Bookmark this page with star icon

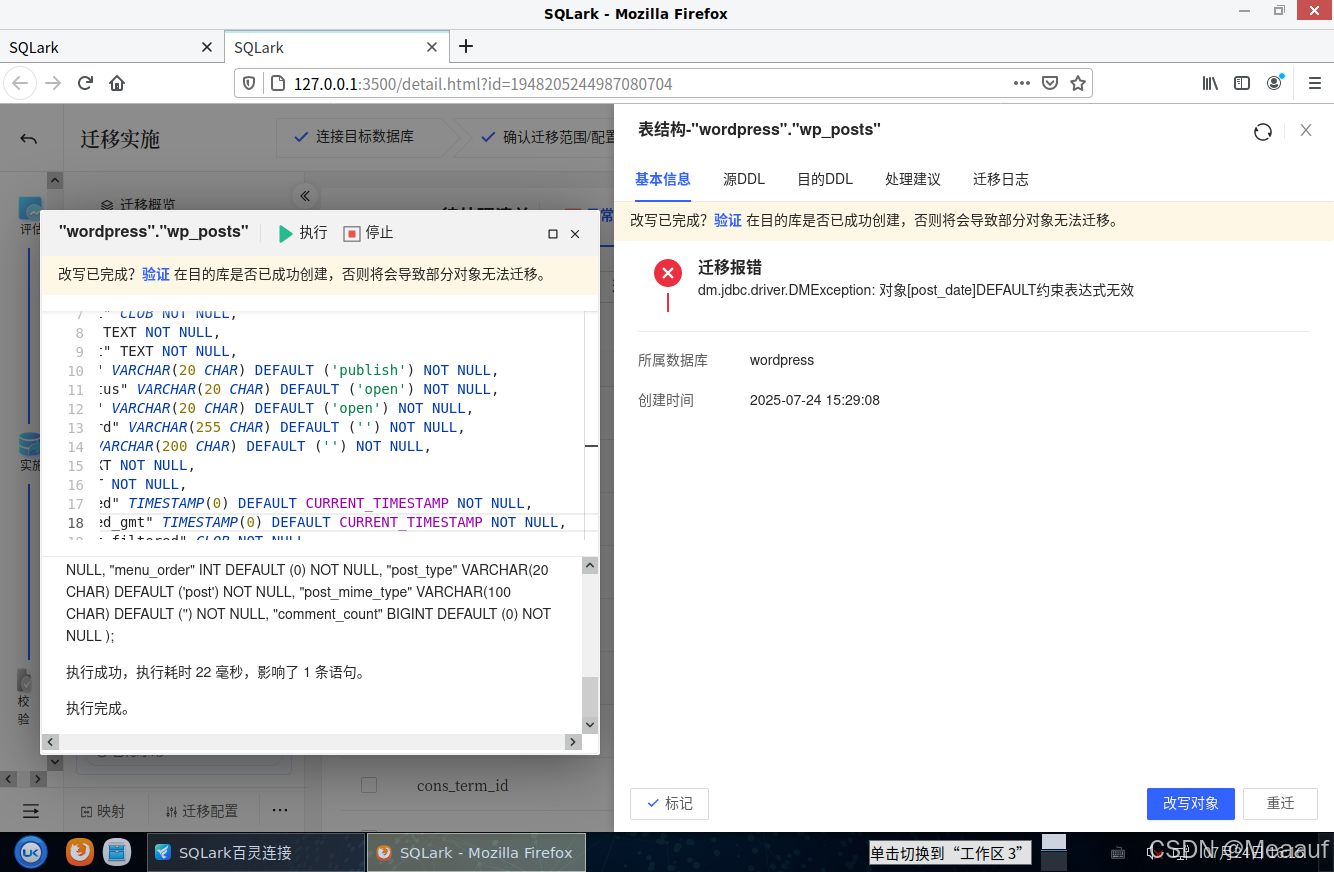[x=1078, y=83]
